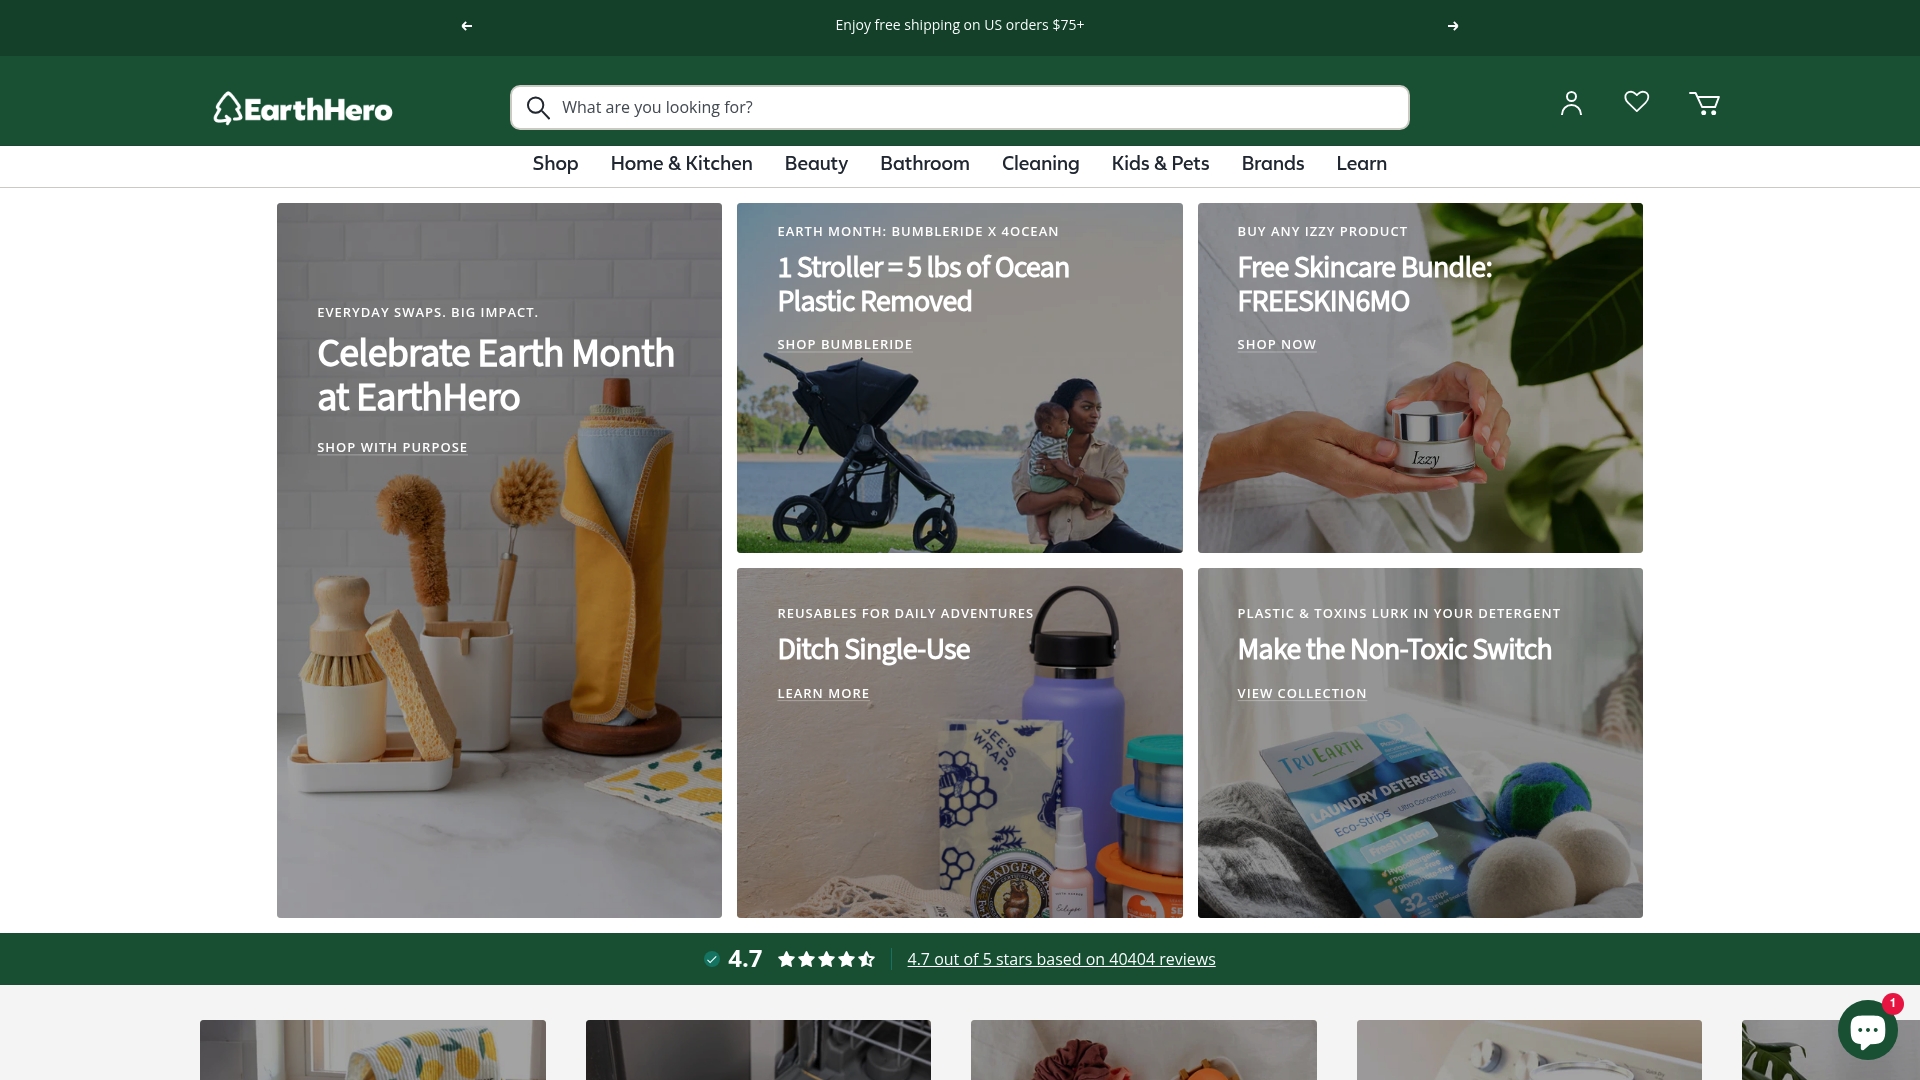Click 'REUSABLES FOR DAILY ADVENTURES' caption
This screenshot has height=1080, width=1920.
(x=905, y=614)
